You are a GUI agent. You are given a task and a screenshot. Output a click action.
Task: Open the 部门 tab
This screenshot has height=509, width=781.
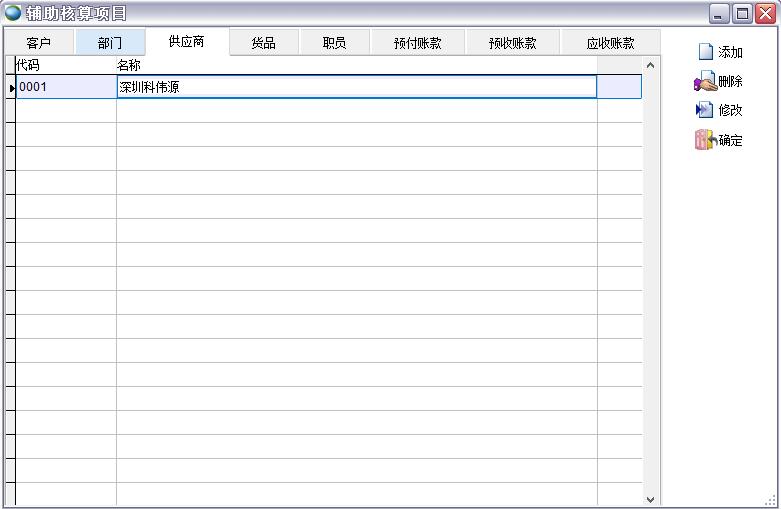(110, 43)
